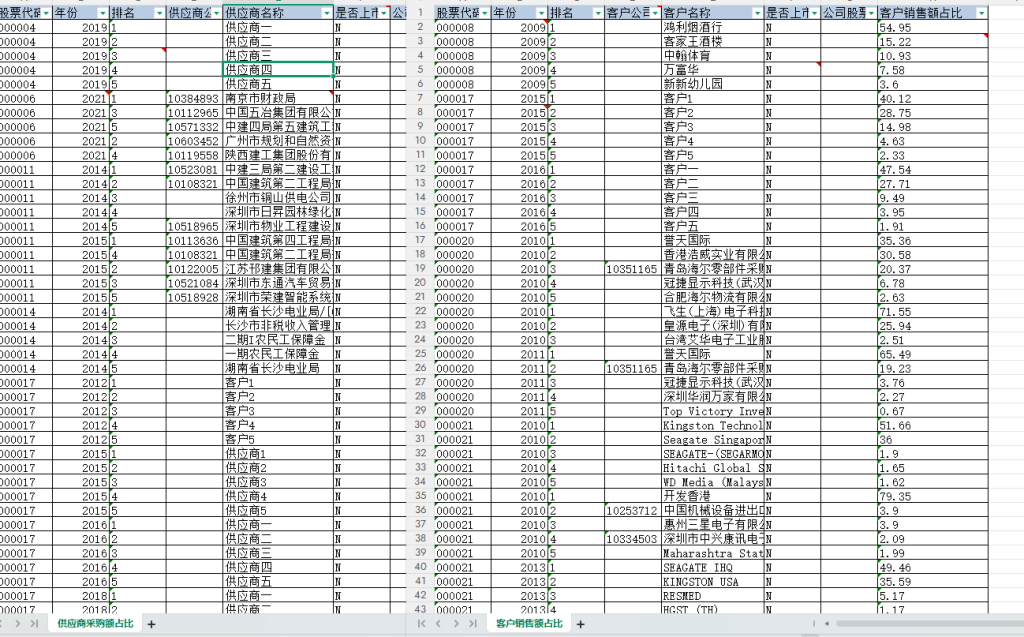This screenshot has height=637, width=1024.
Task: Click the first-sheet navigation icon in left window
Action: (x=3, y=624)
